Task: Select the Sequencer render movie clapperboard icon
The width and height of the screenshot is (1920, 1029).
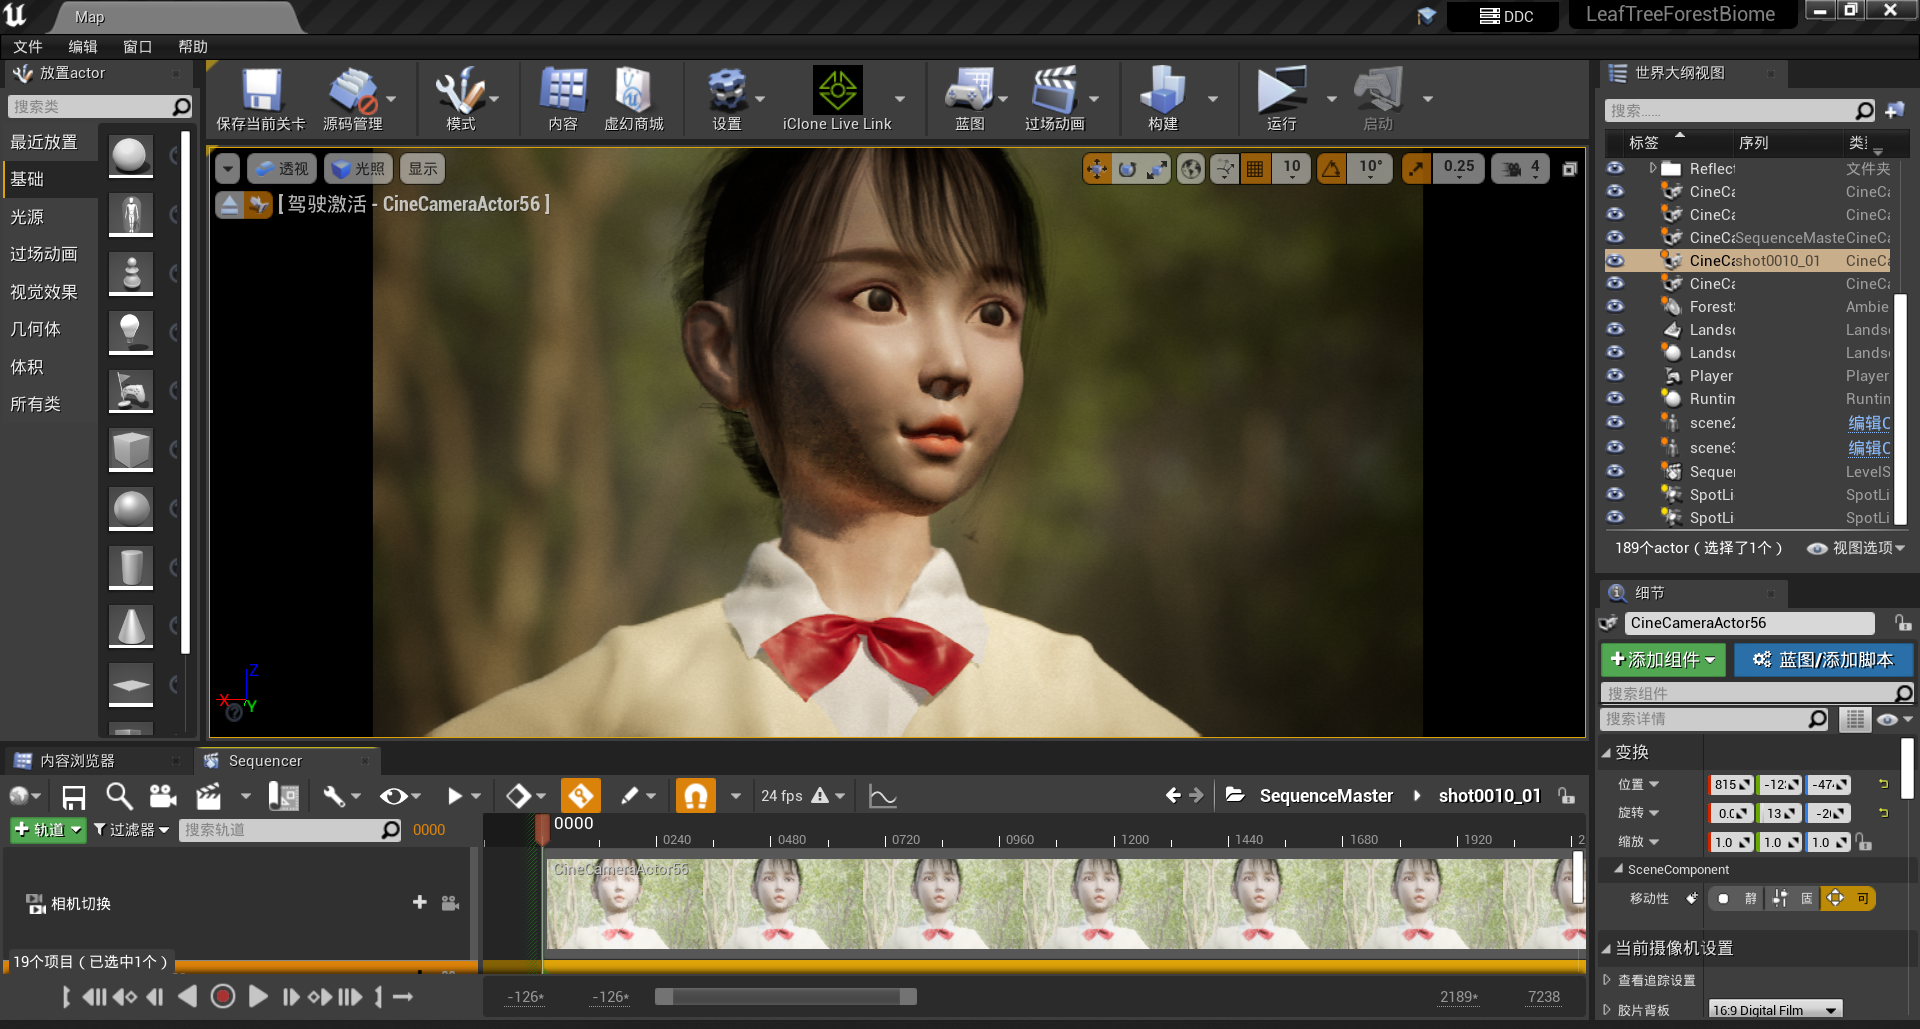Action: coord(206,796)
